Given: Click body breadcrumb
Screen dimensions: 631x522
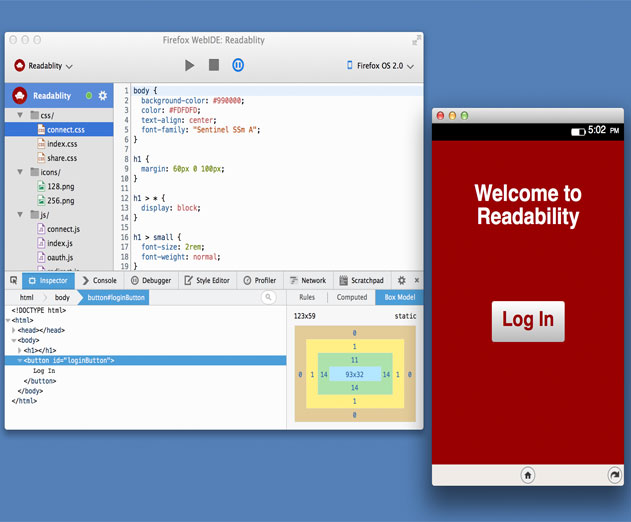Looking at the screenshot, I should tap(62, 297).
